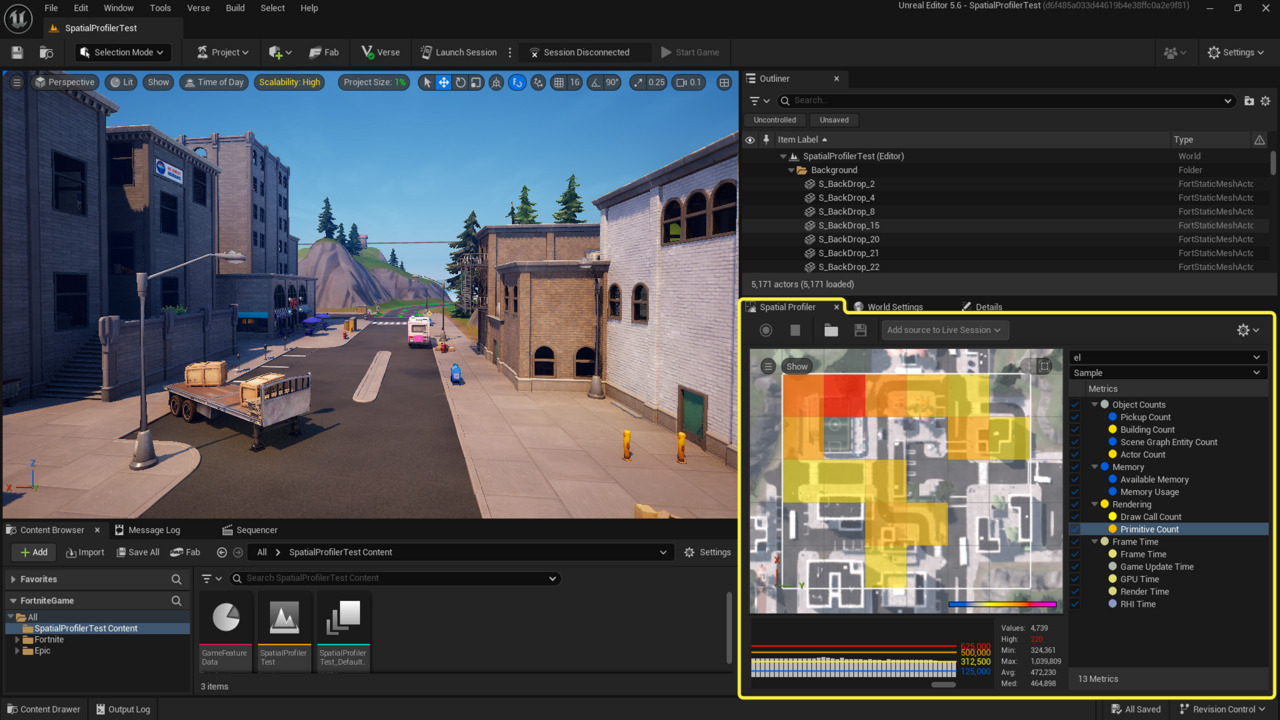The height and width of the screenshot is (720, 1280).
Task: Click the Add button in Content Browser
Action: coord(33,552)
